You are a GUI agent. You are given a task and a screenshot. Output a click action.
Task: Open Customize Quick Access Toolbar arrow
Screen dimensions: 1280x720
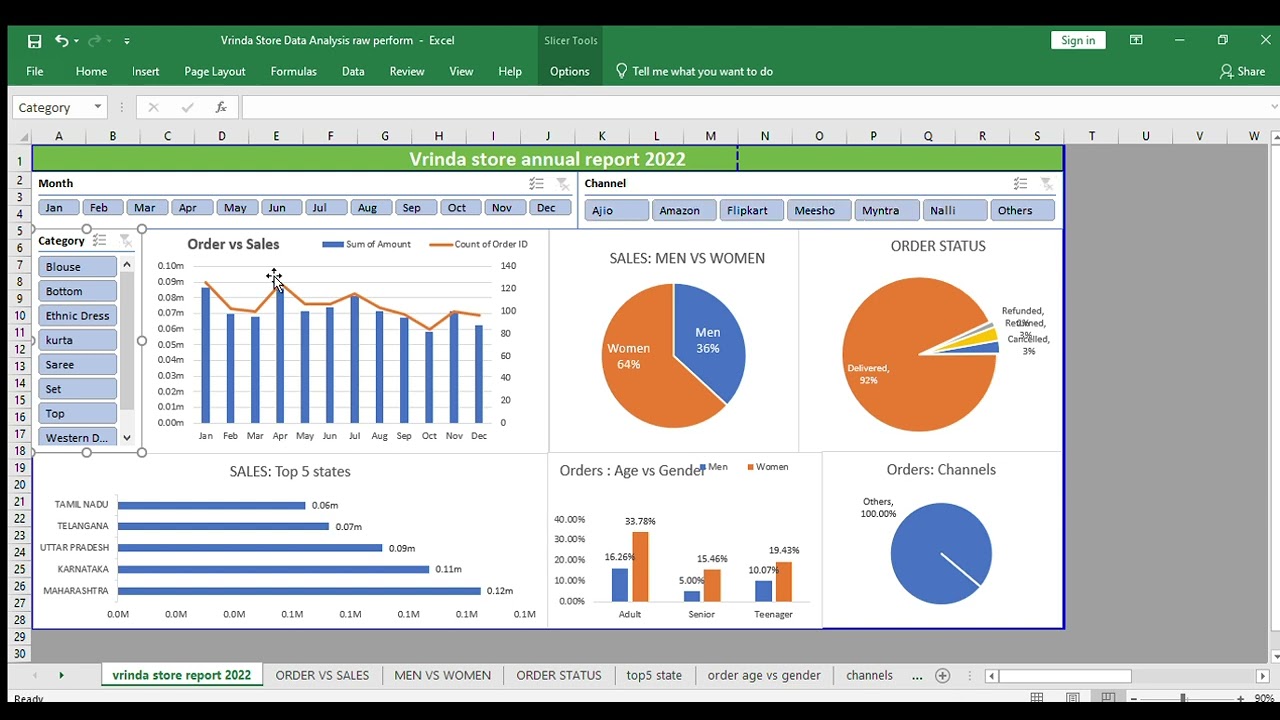[x=127, y=41]
